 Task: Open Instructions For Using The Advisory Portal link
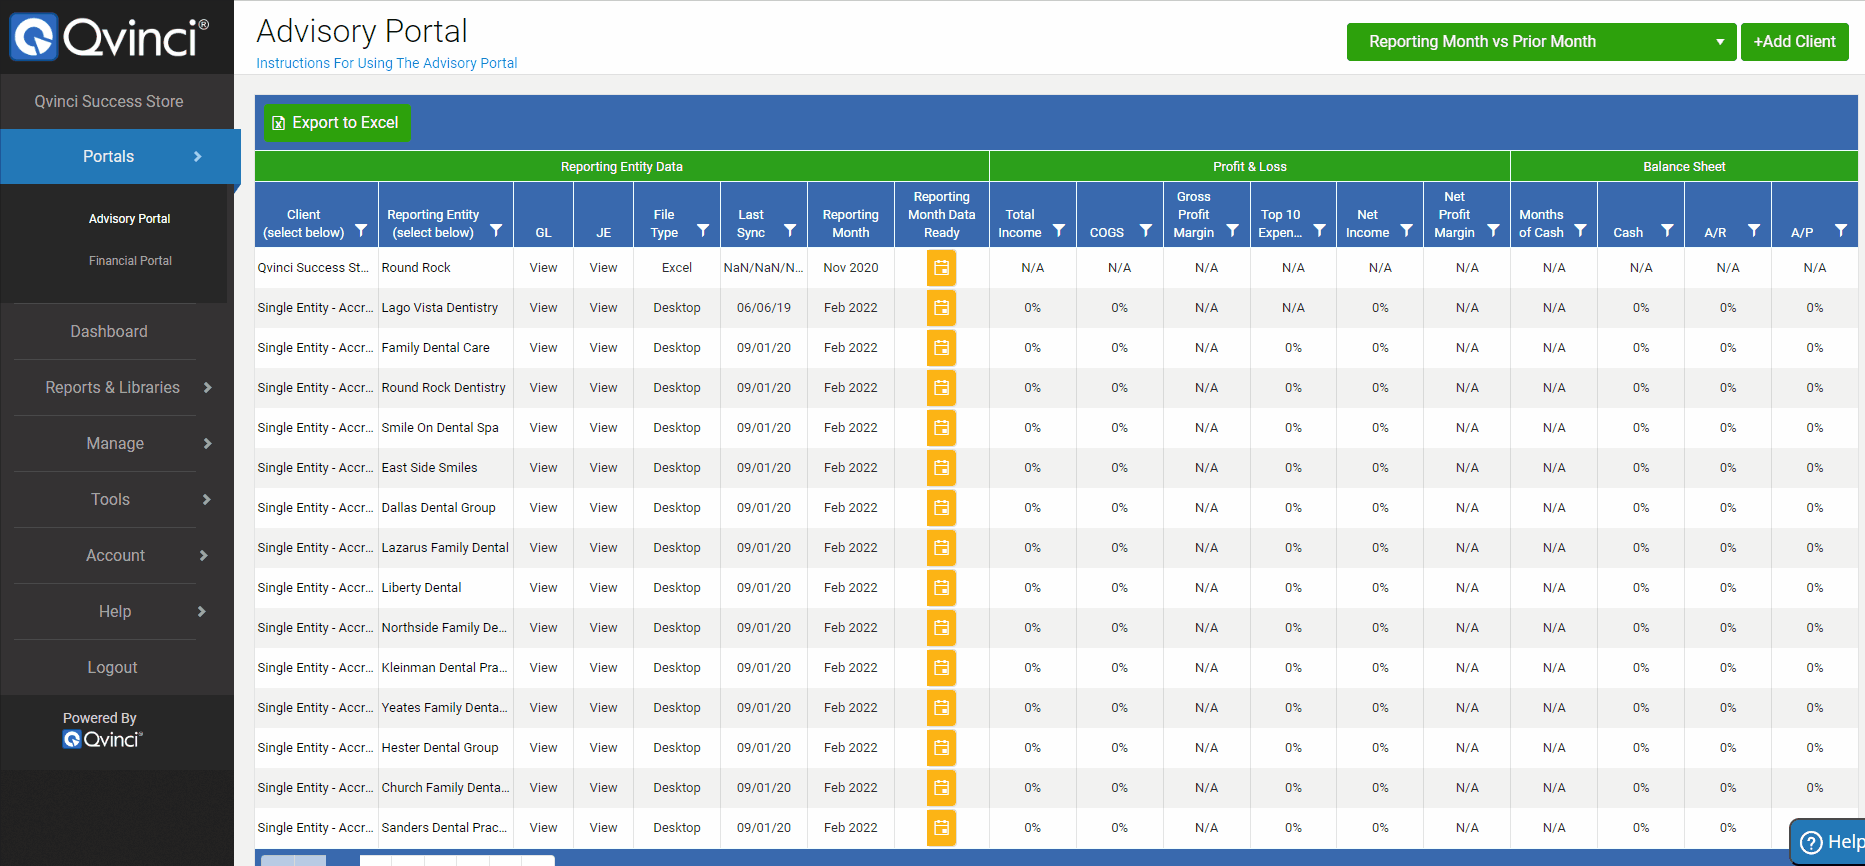[x=386, y=63]
